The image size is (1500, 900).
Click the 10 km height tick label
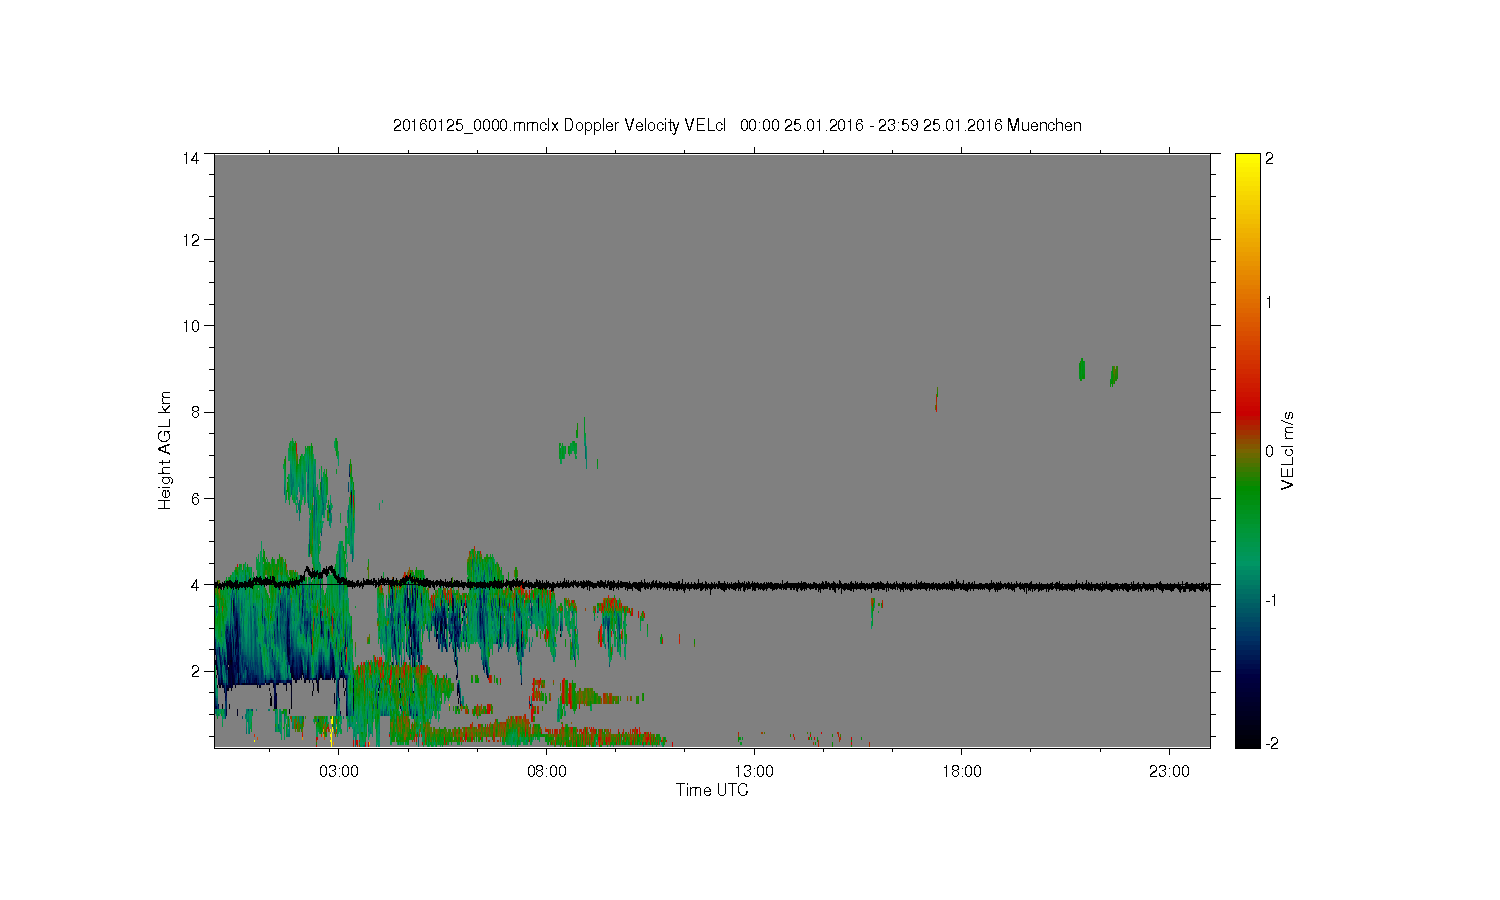pyautogui.click(x=190, y=326)
